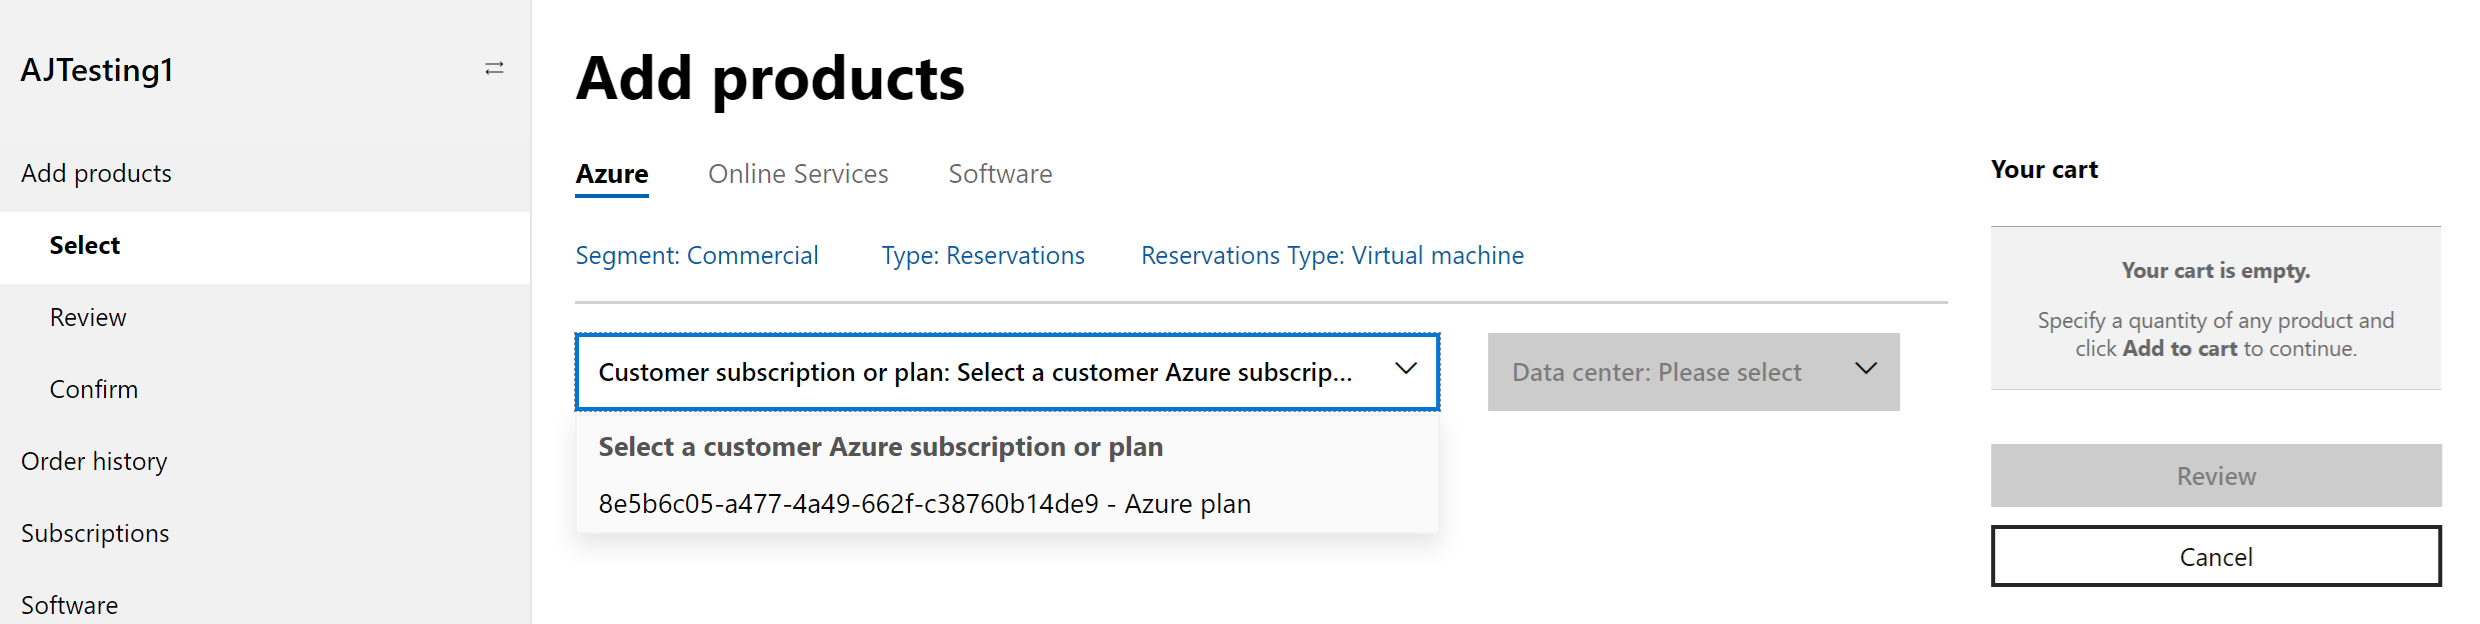Navigate to the Confirm step in the sidebar

click(94, 390)
